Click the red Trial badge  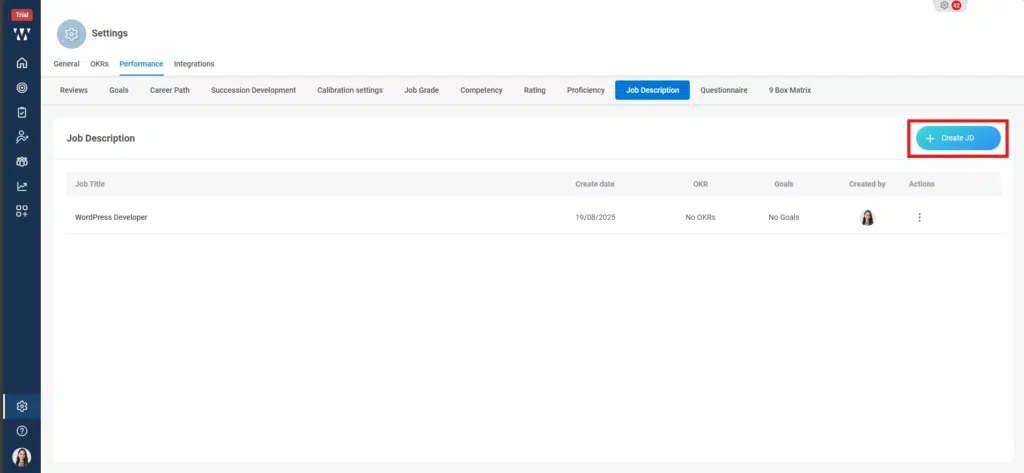coord(22,15)
